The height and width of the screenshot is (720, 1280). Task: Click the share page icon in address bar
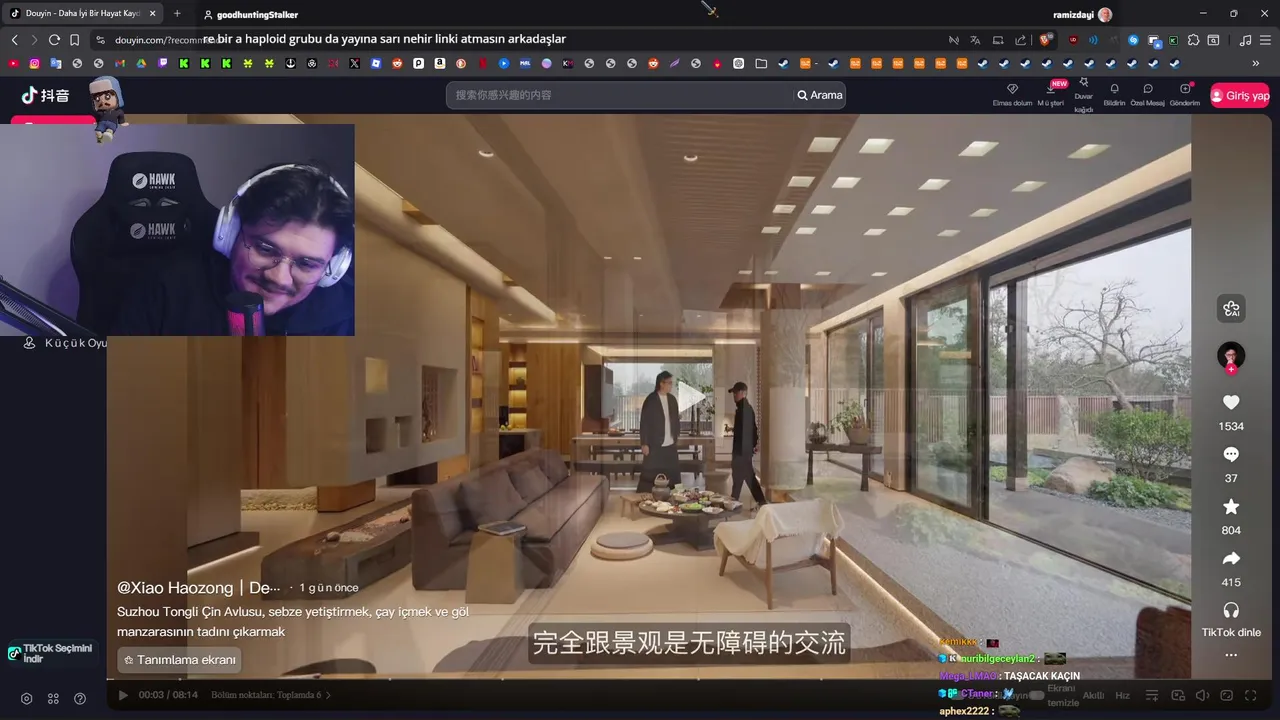pos(1020,40)
